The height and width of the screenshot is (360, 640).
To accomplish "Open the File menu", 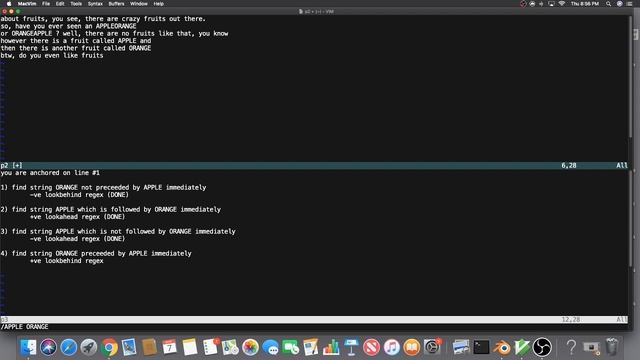I will click(46, 4).
